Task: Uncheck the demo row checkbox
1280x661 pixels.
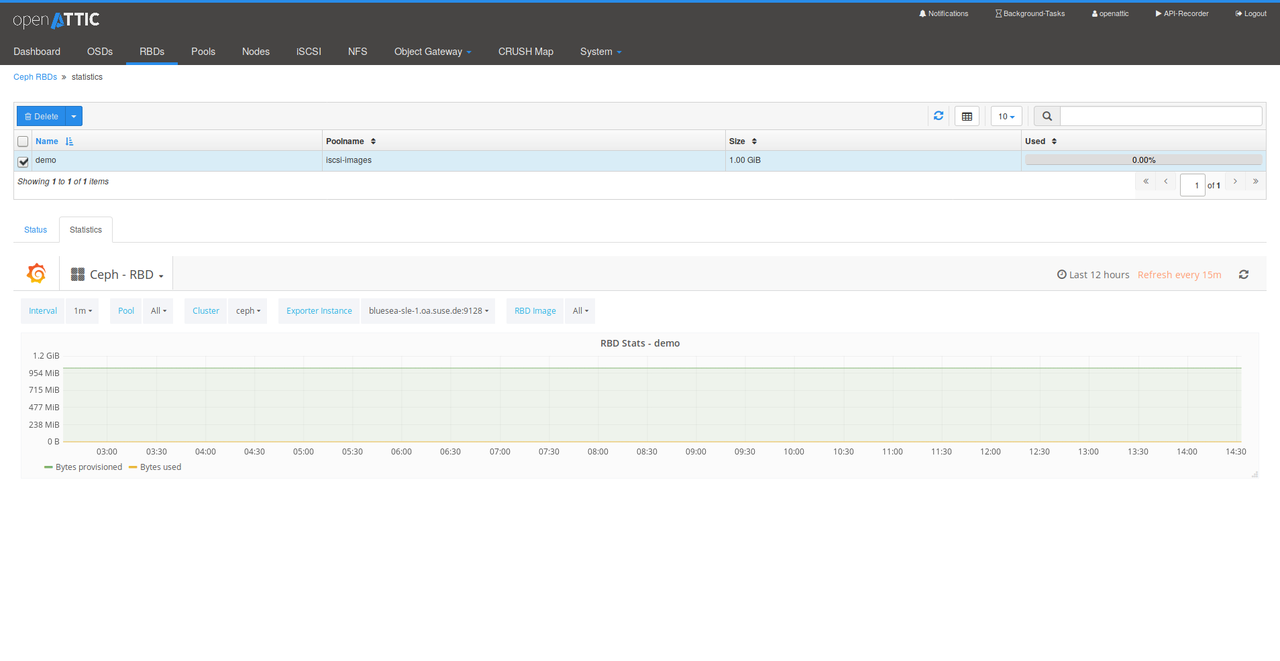Action: [x=23, y=161]
